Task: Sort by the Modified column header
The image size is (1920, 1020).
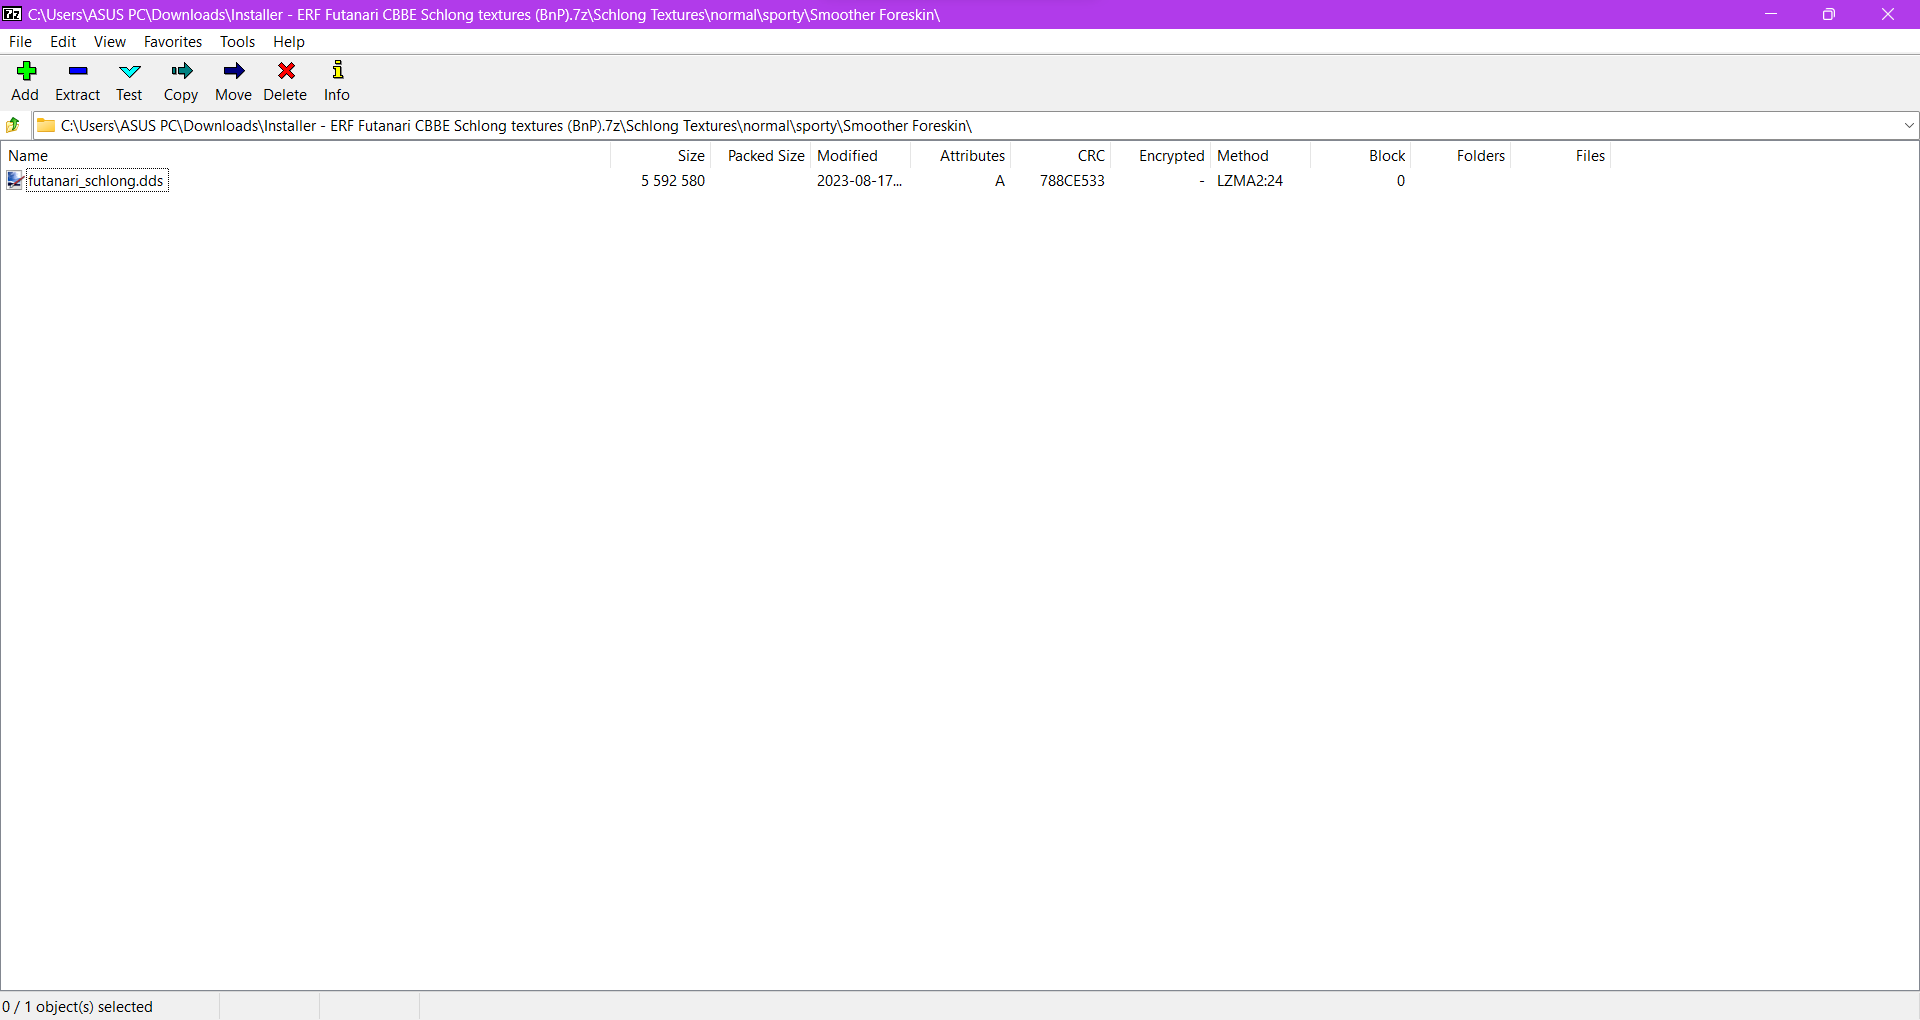Action: pyautogui.click(x=861, y=156)
